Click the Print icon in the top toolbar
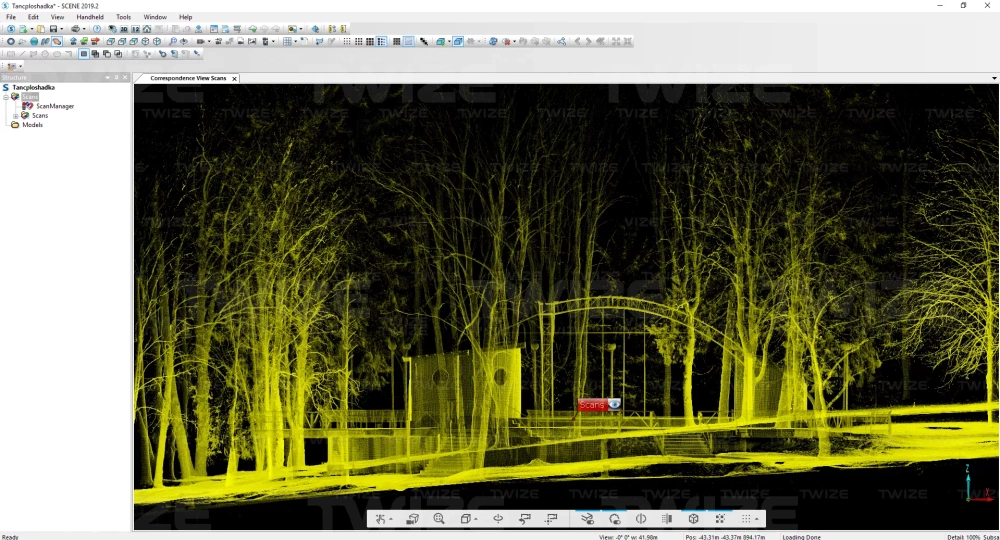This screenshot has height=540, width=1000. tap(75, 29)
